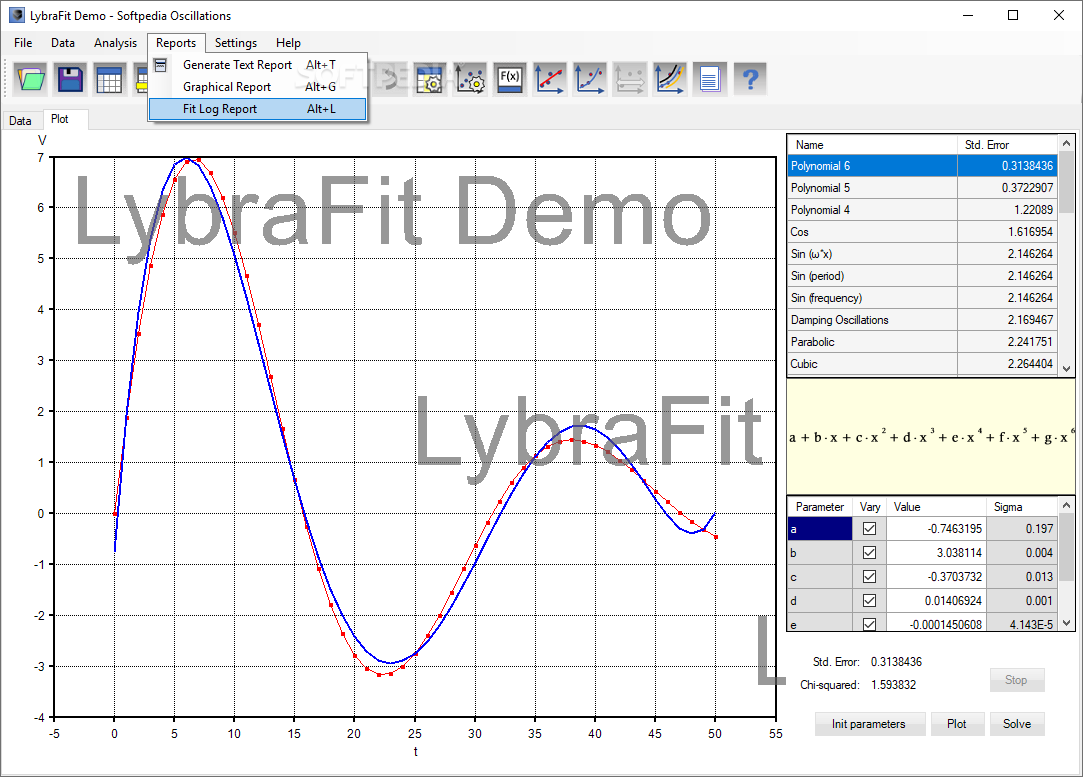1083x777 pixels.
Task: Click the multi-curve comparison plot icon
Action: point(670,79)
